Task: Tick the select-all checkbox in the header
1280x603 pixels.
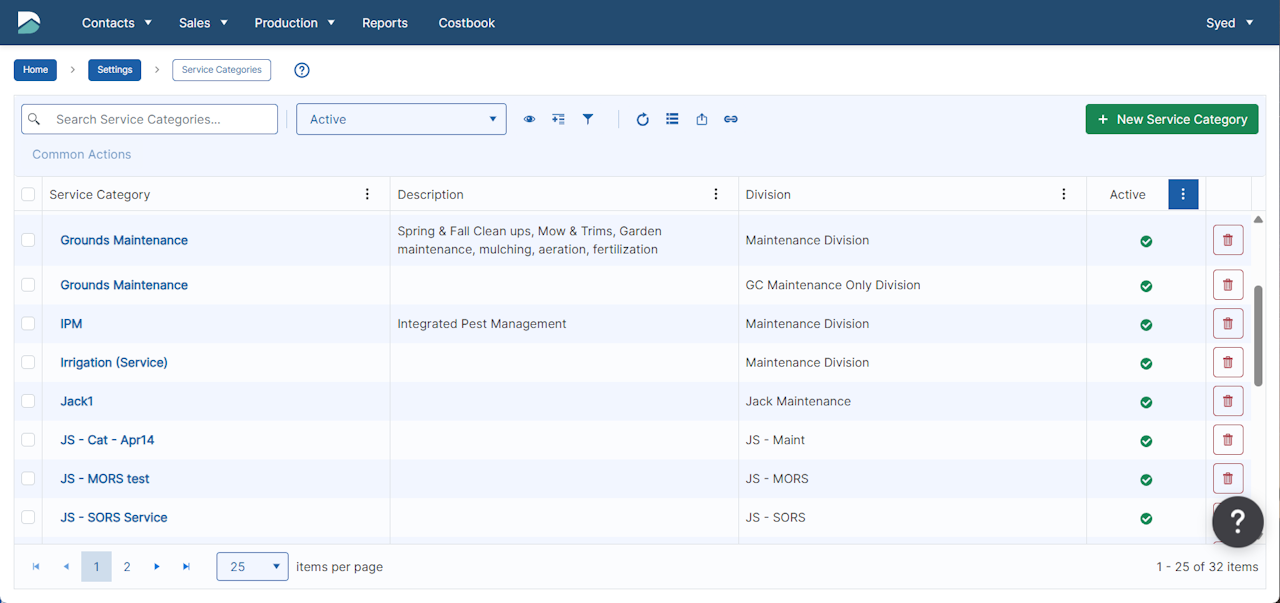Action: (28, 194)
